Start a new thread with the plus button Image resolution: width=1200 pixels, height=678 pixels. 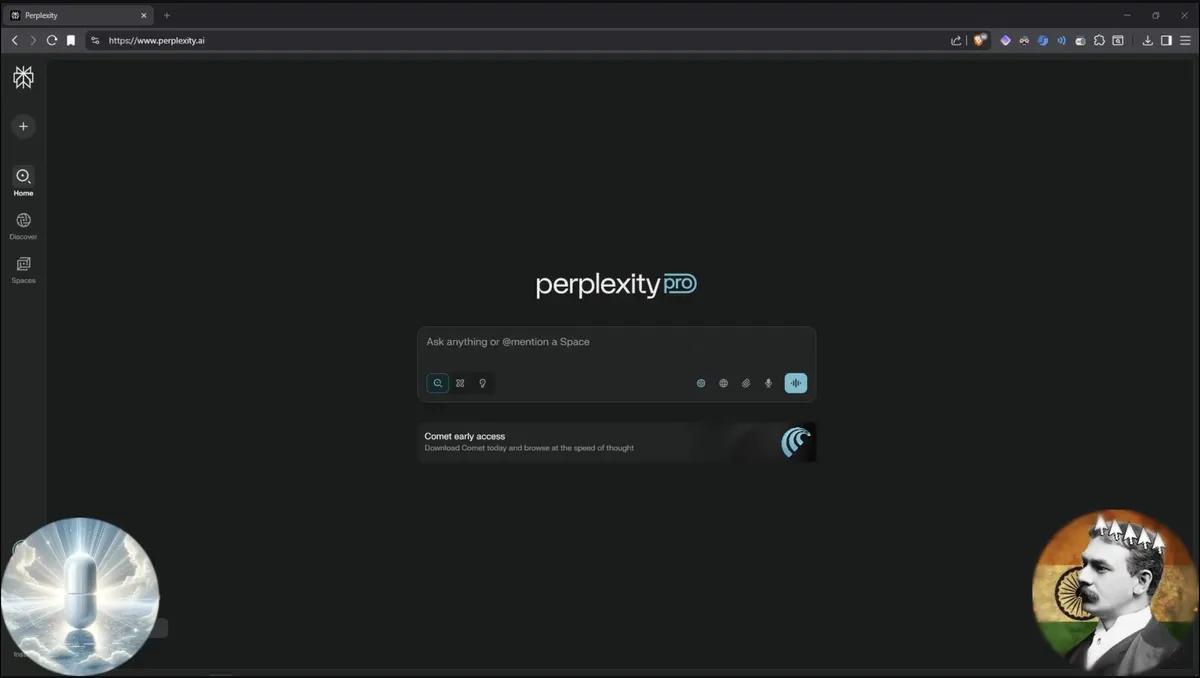23,126
